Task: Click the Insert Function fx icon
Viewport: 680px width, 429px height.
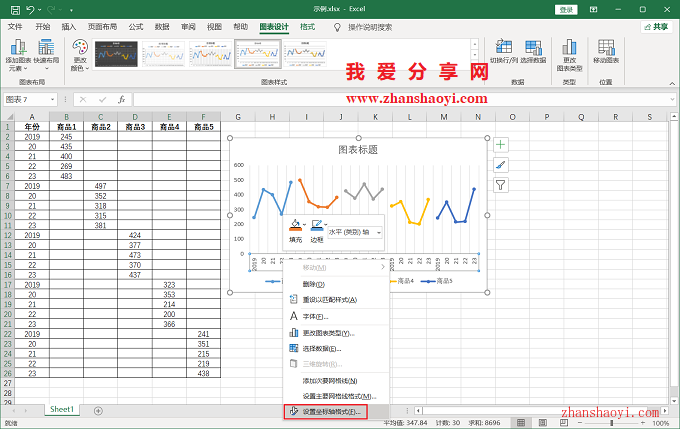Action: coord(122,100)
